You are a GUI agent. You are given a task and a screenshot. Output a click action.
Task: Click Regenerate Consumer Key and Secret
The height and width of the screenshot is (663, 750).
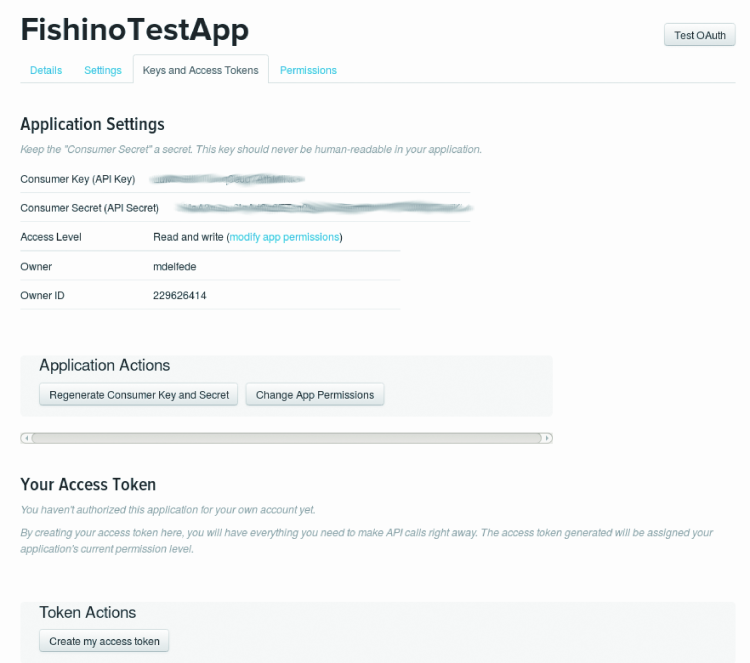coord(139,395)
